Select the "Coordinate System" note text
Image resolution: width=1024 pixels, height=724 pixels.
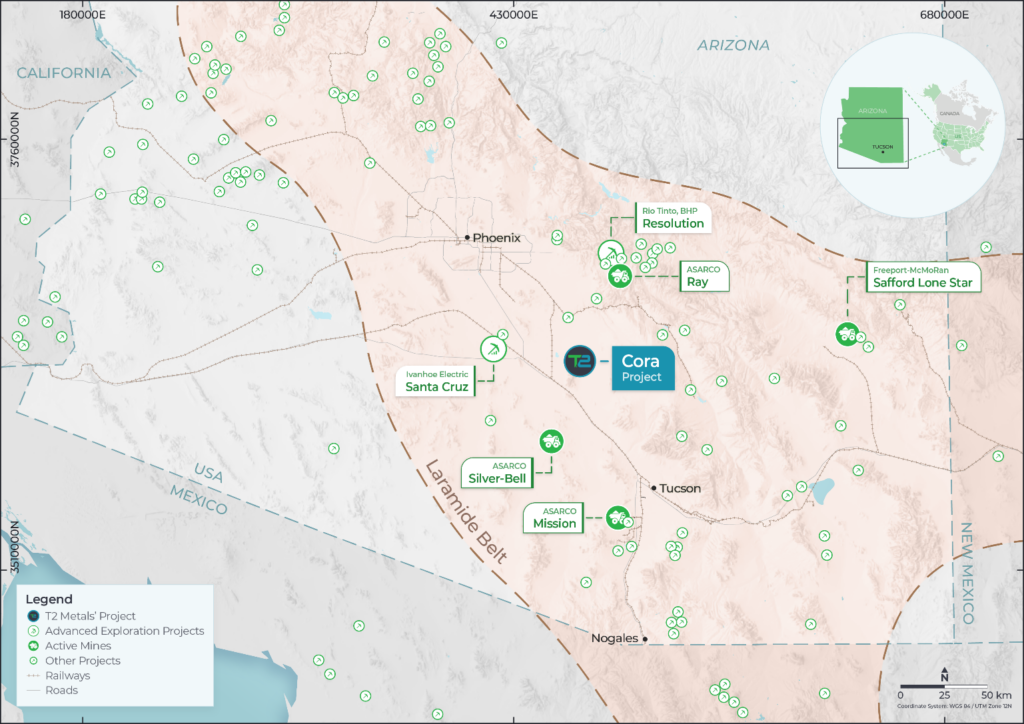(x=954, y=706)
